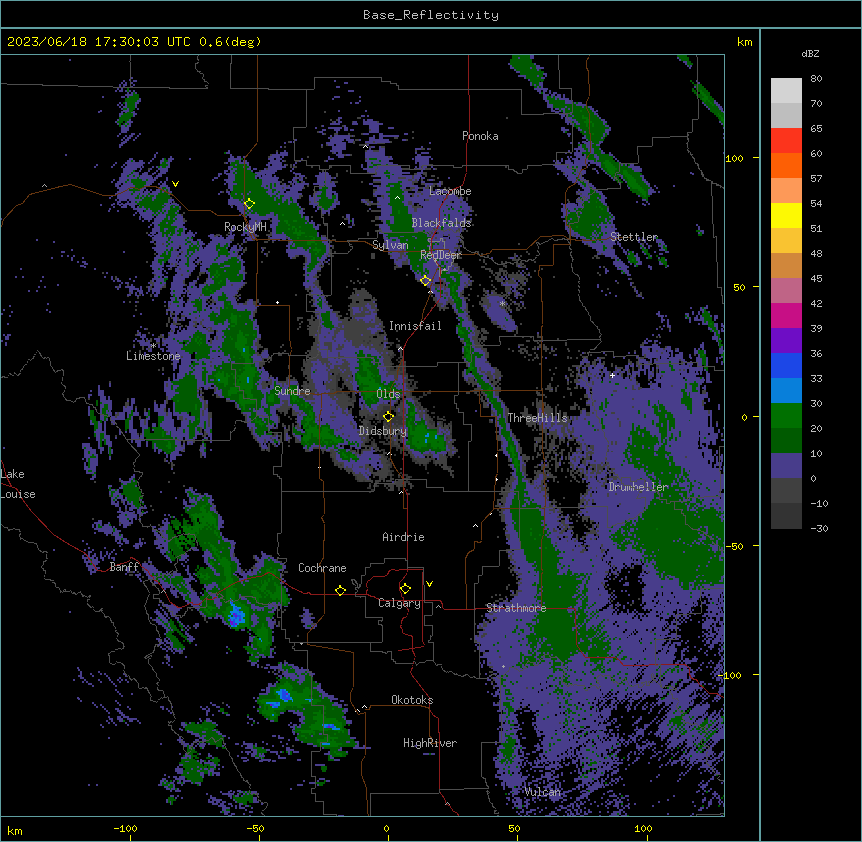Click the yellow marker near Cochrane
The width and height of the screenshot is (862, 842).
(x=340, y=590)
